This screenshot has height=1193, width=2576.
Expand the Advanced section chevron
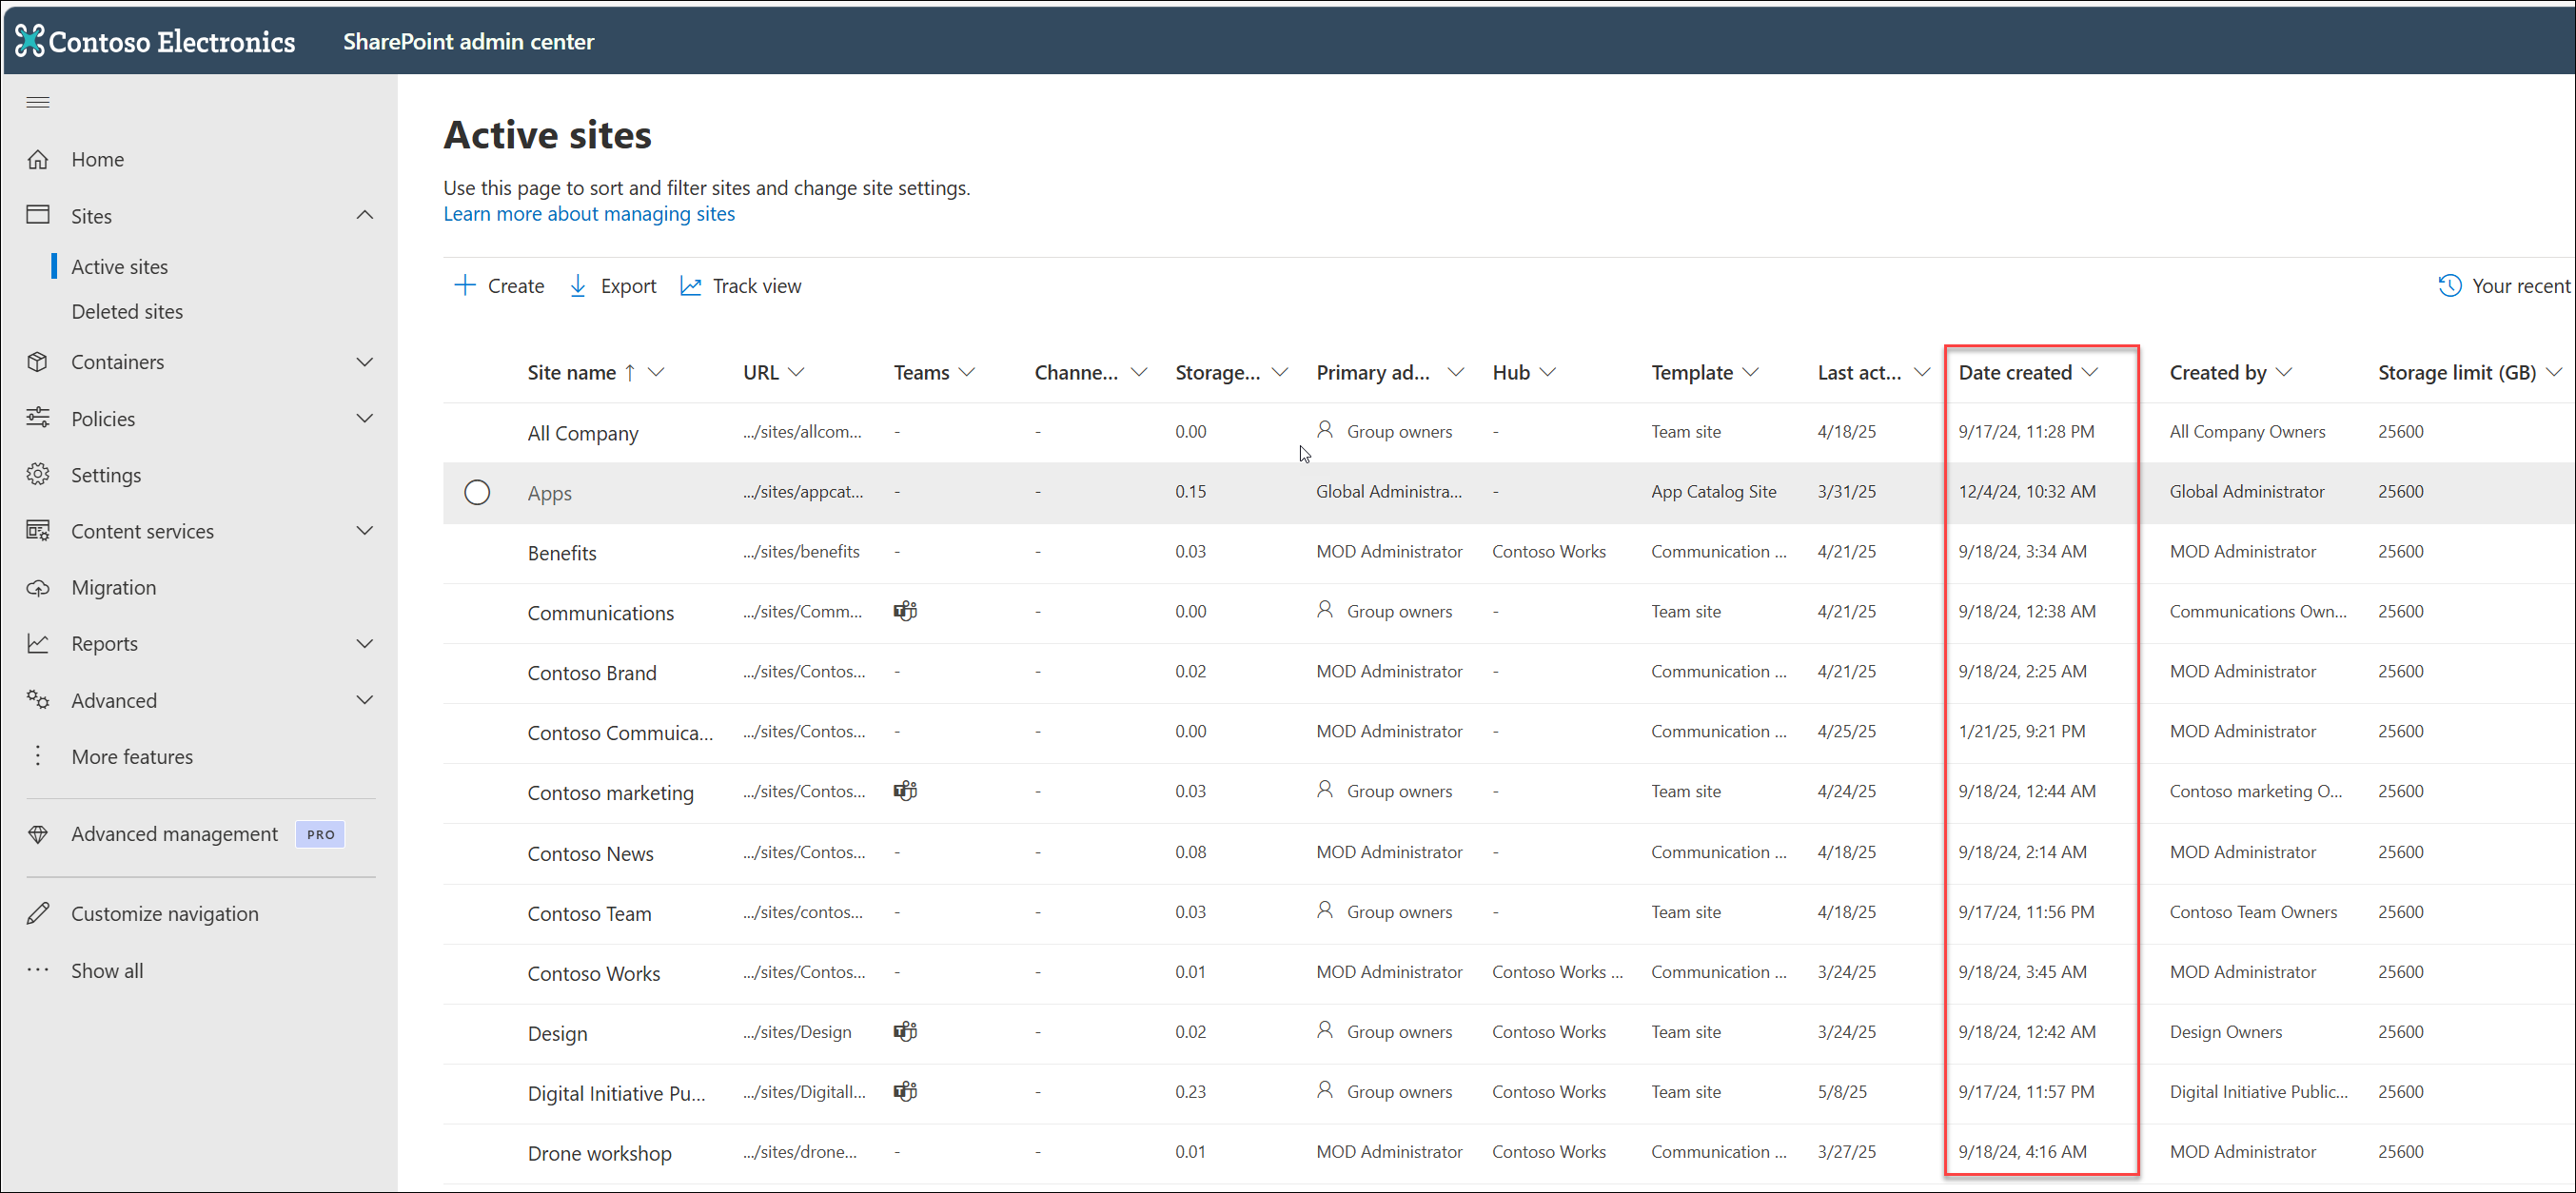365,700
